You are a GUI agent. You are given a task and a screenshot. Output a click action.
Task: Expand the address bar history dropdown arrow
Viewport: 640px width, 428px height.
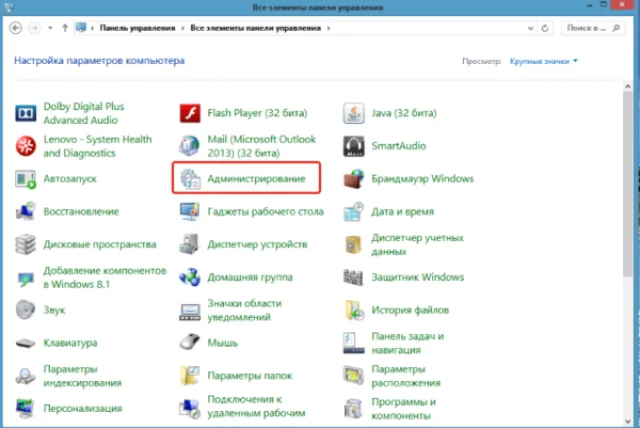click(530, 28)
